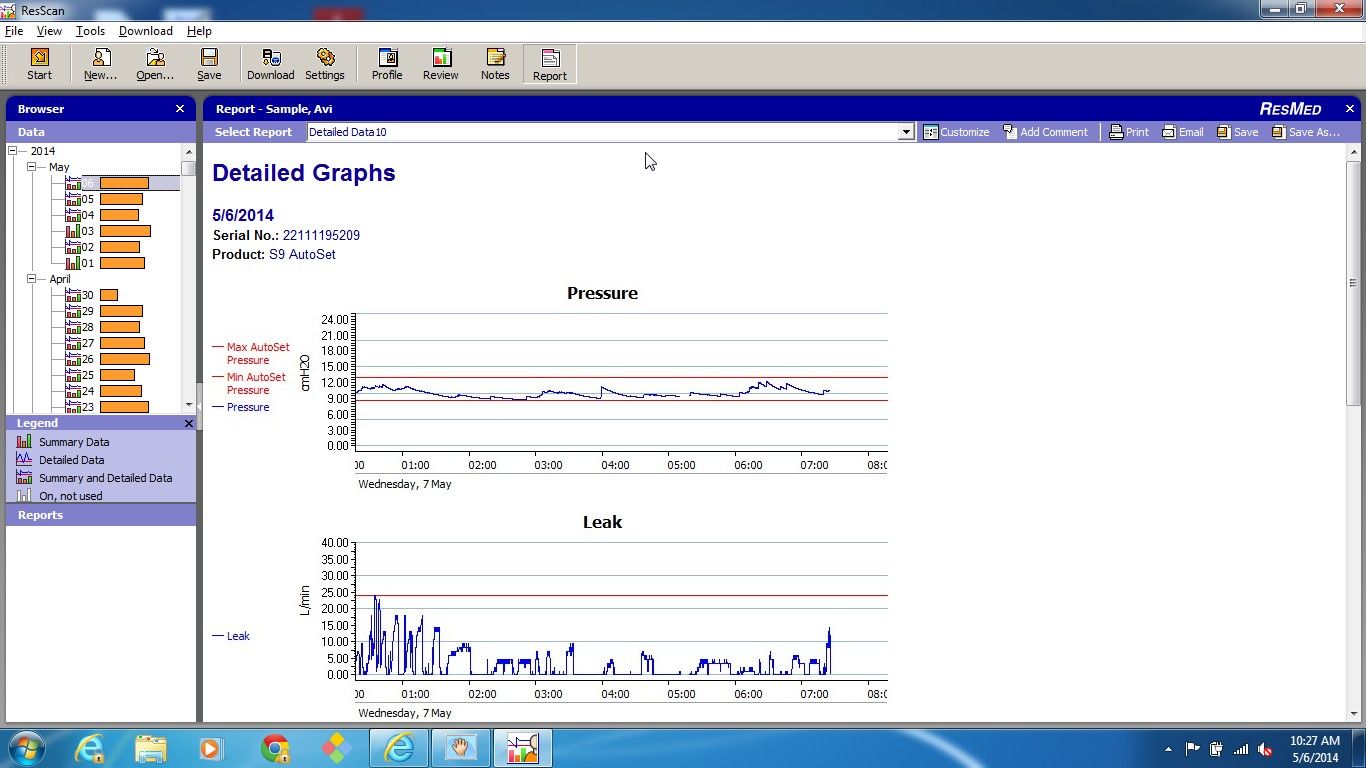Image resolution: width=1366 pixels, height=768 pixels.
Task: Click the Detailed Data legend icon
Action: click(24, 460)
